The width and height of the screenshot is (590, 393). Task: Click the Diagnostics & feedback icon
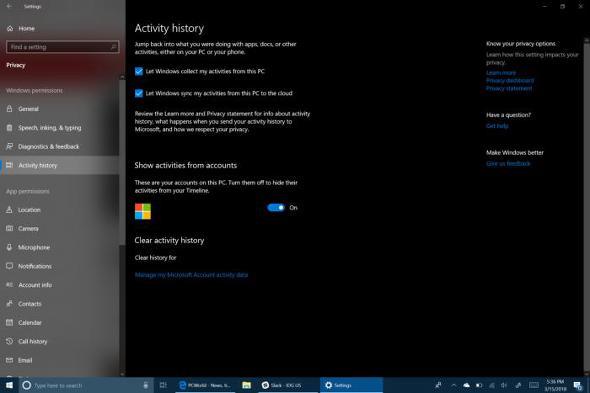pos(9,146)
